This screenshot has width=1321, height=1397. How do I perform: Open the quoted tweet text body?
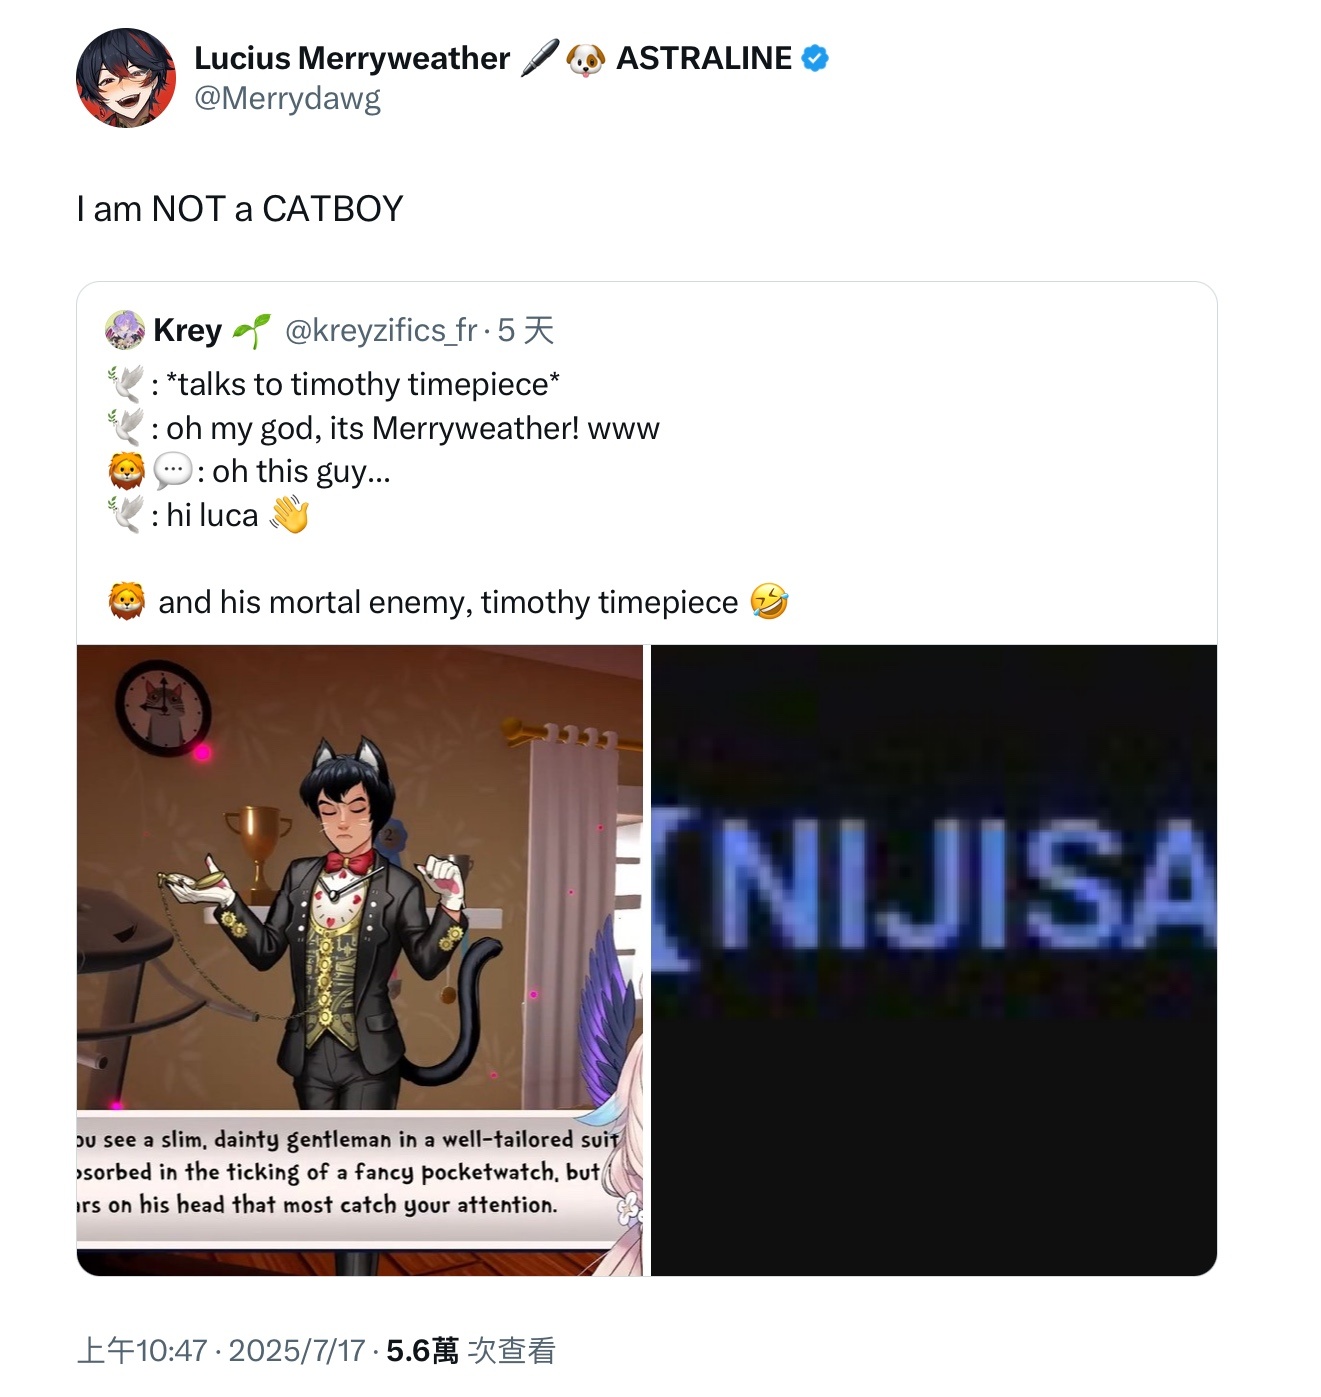point(448,493)
